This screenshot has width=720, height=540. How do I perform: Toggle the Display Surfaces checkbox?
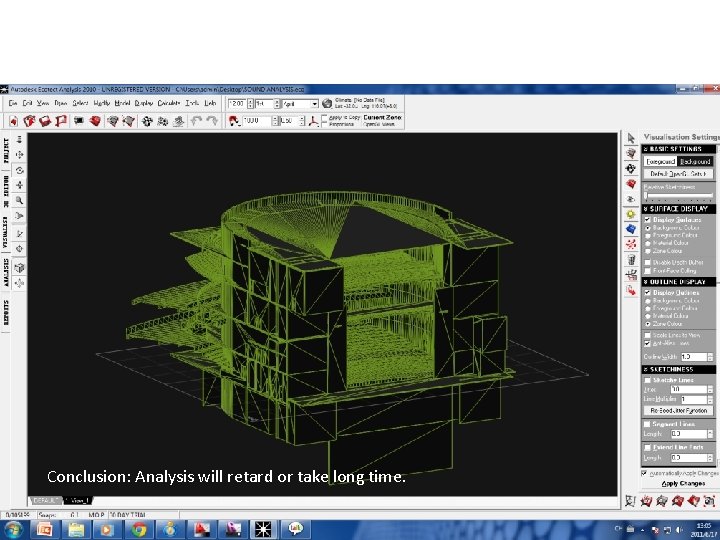tap(647, 220)
